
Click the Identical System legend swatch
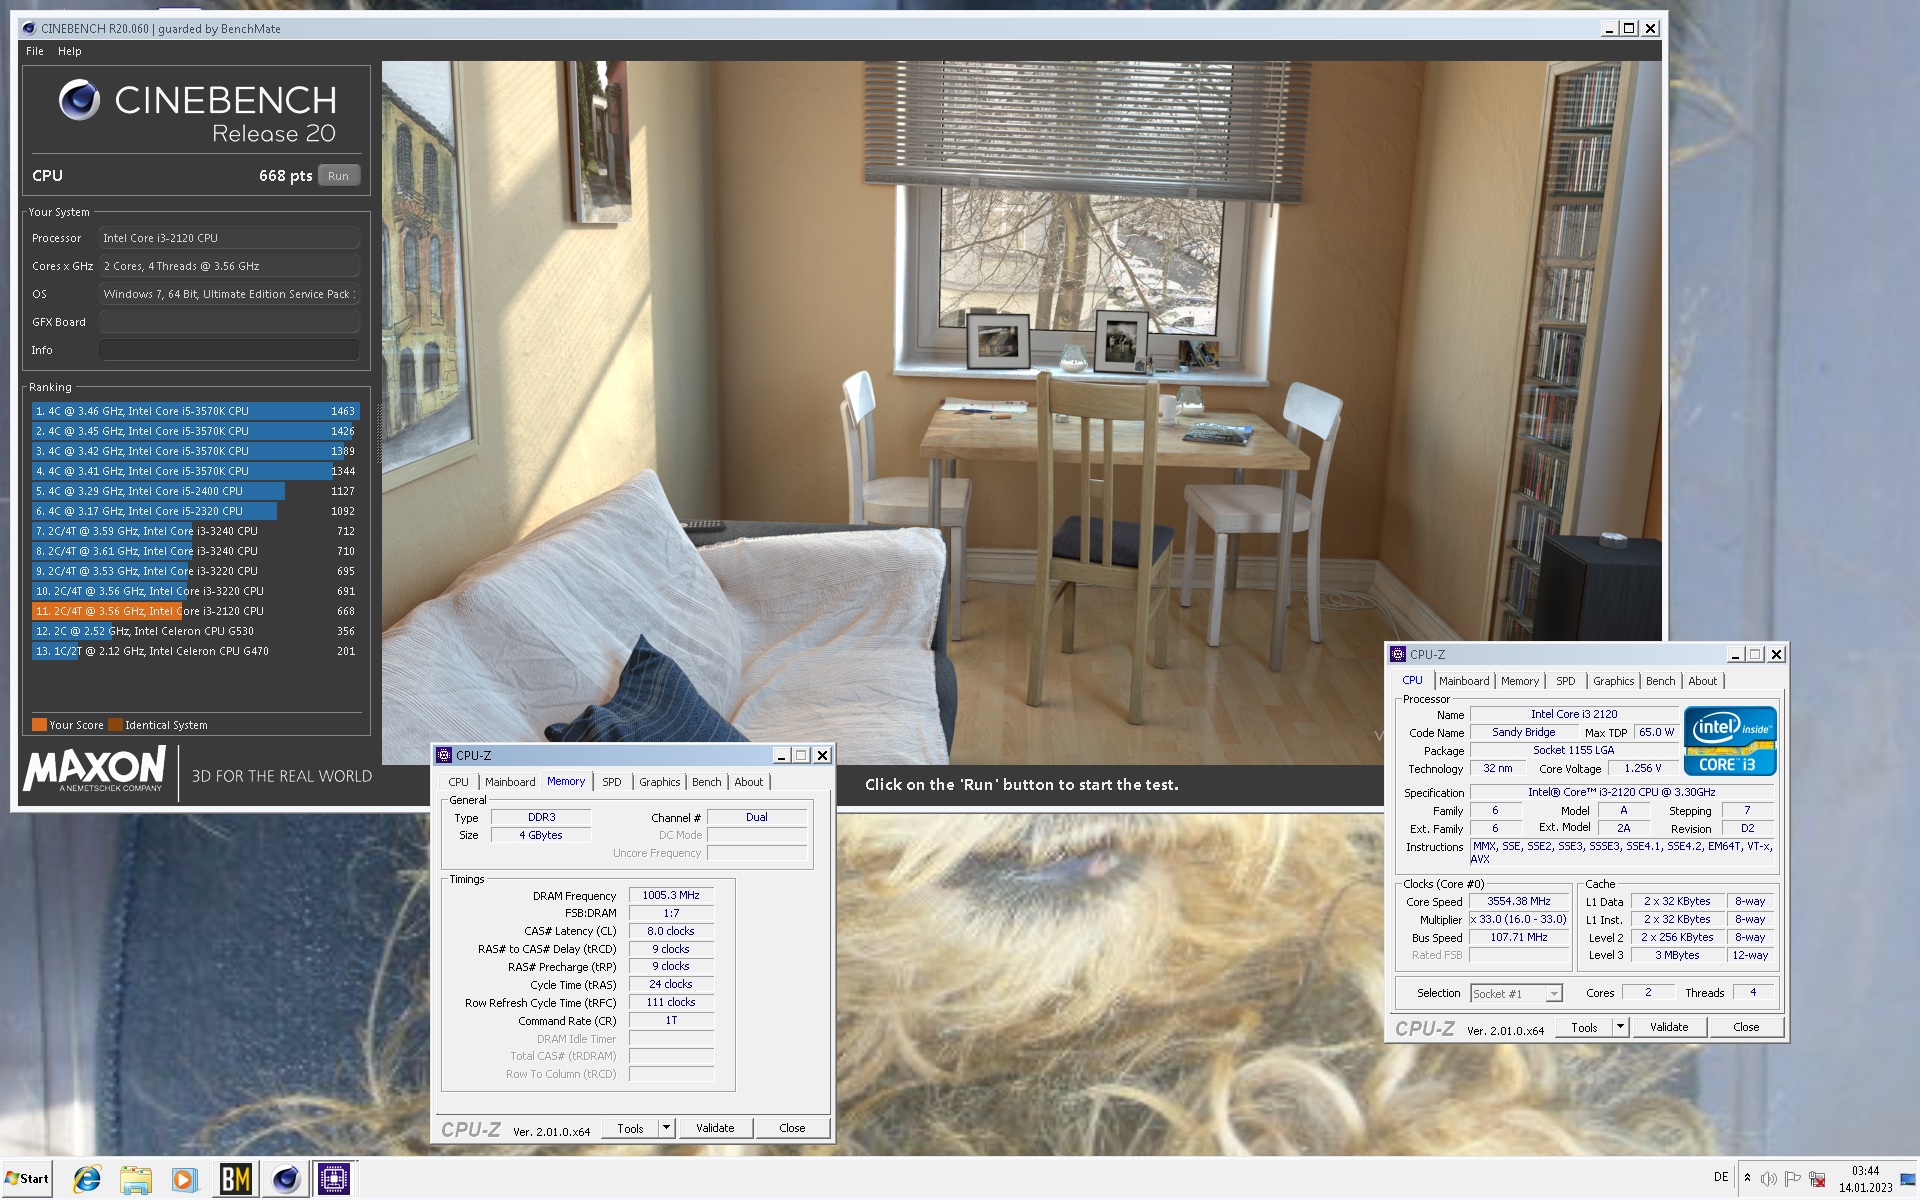(115, 725)
